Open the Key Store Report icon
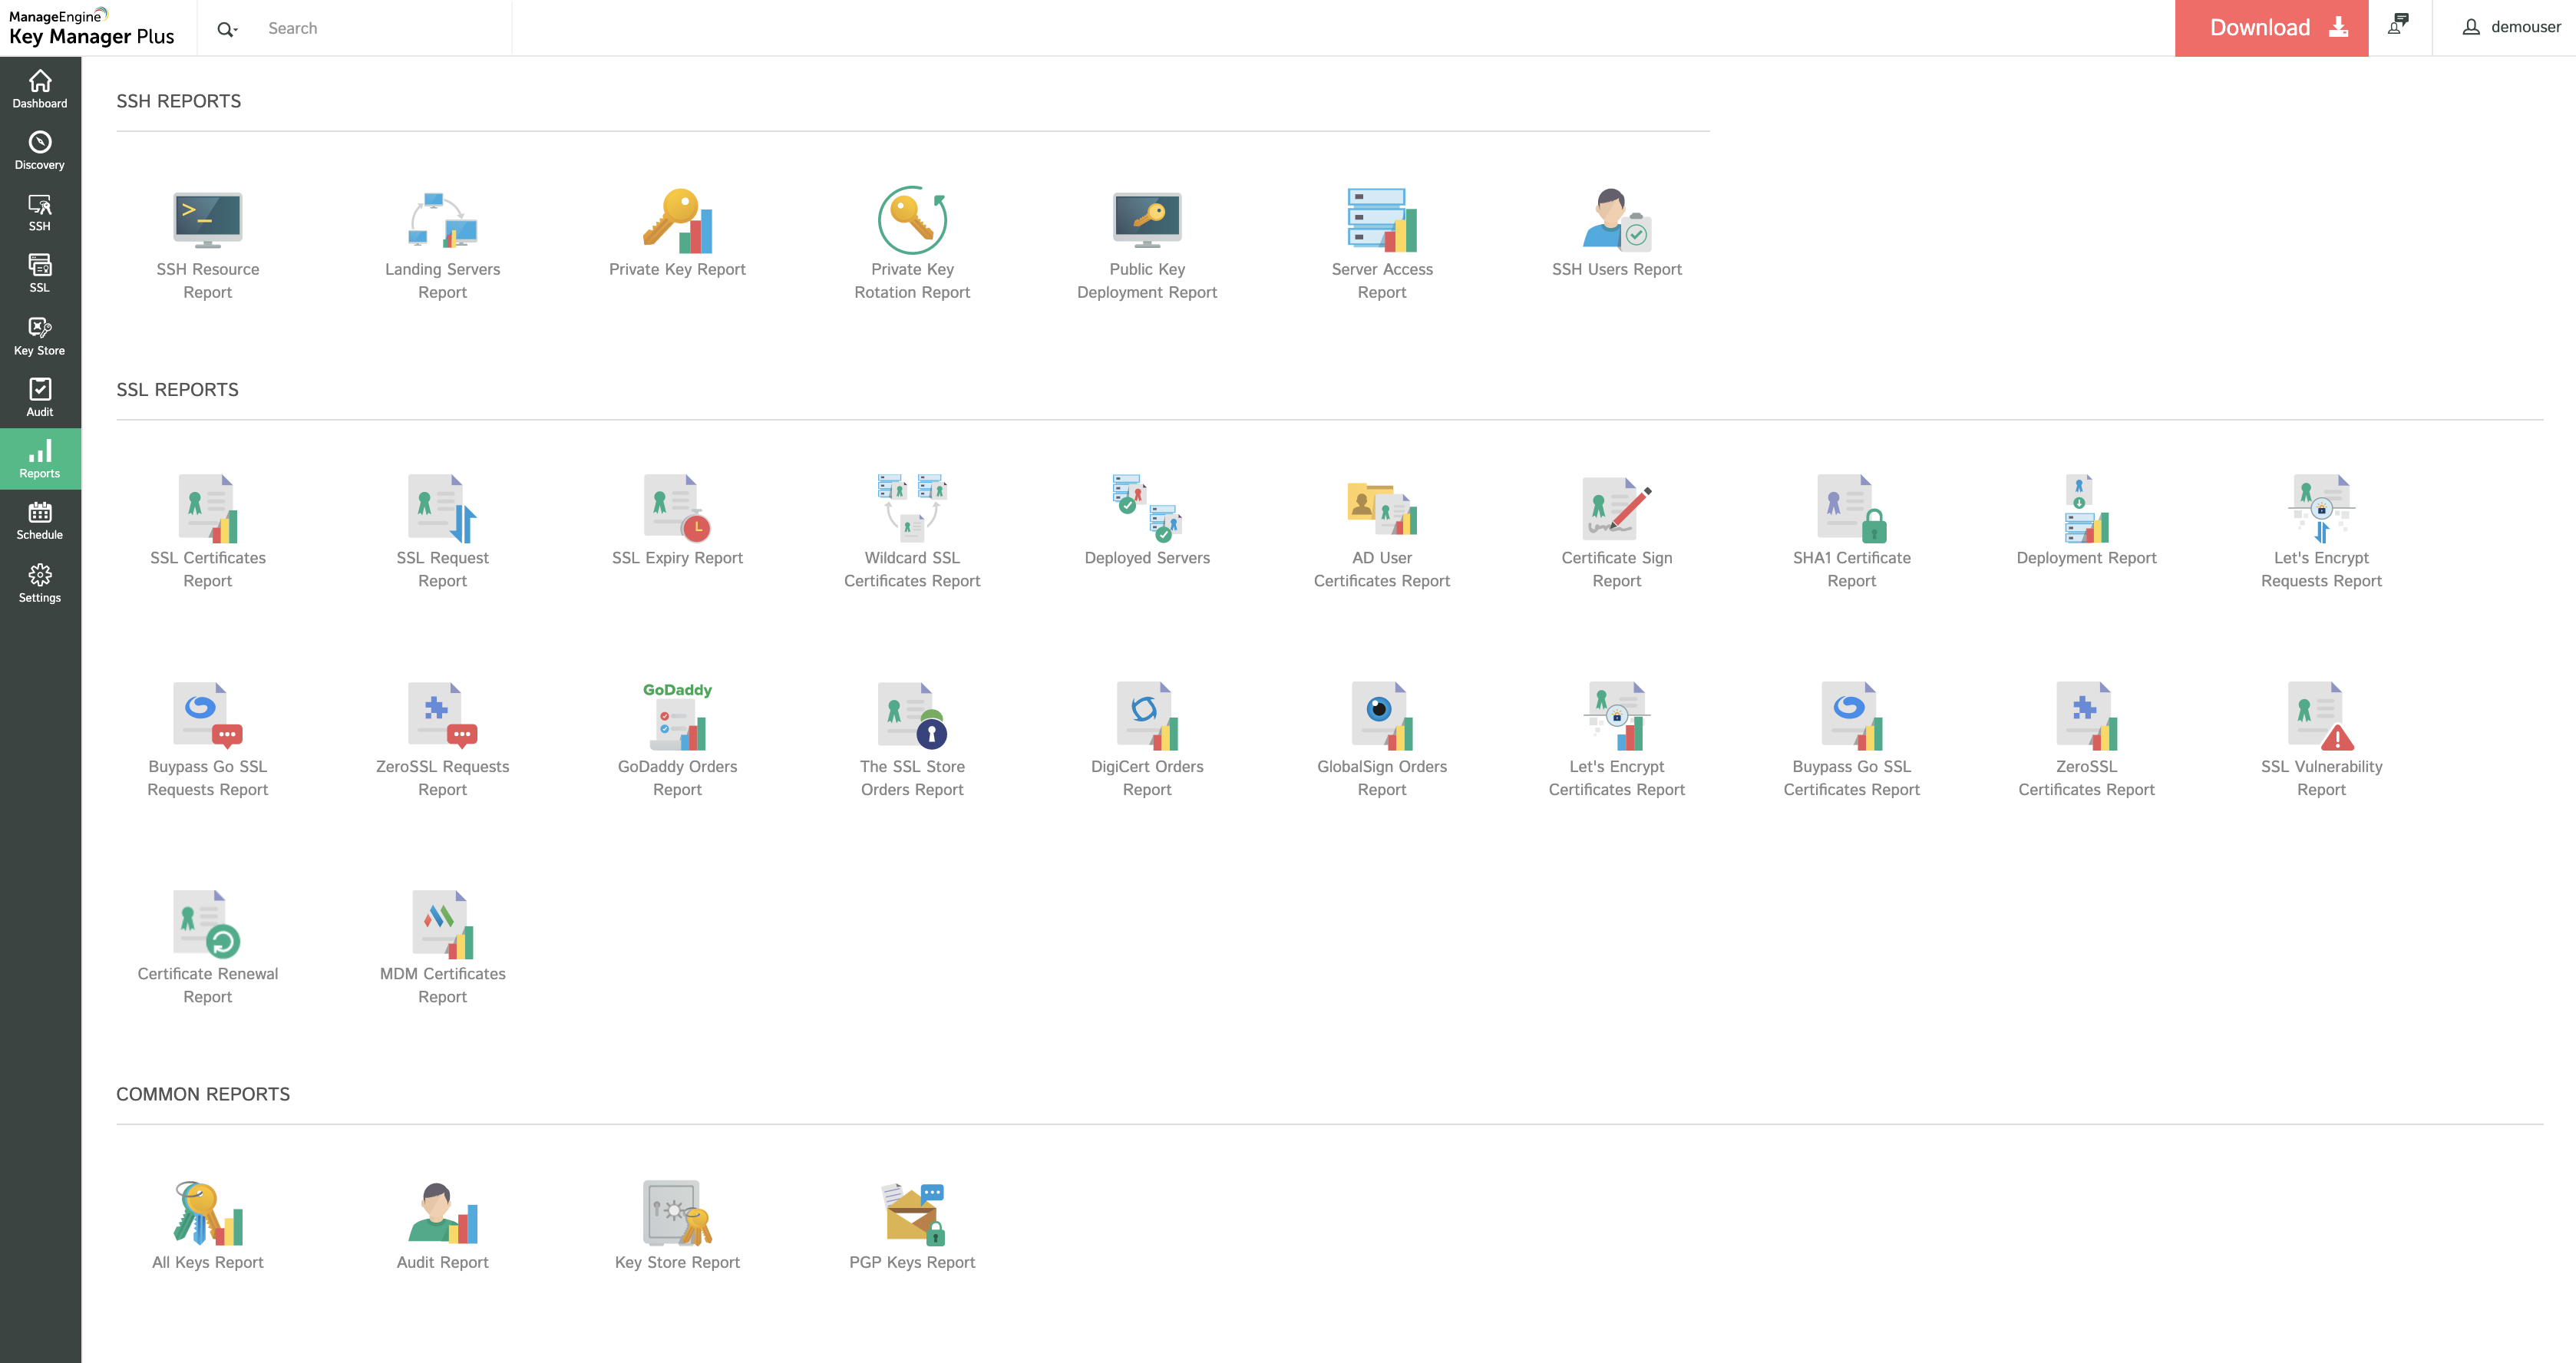 pyautogui.click(x=677, y=1213)
